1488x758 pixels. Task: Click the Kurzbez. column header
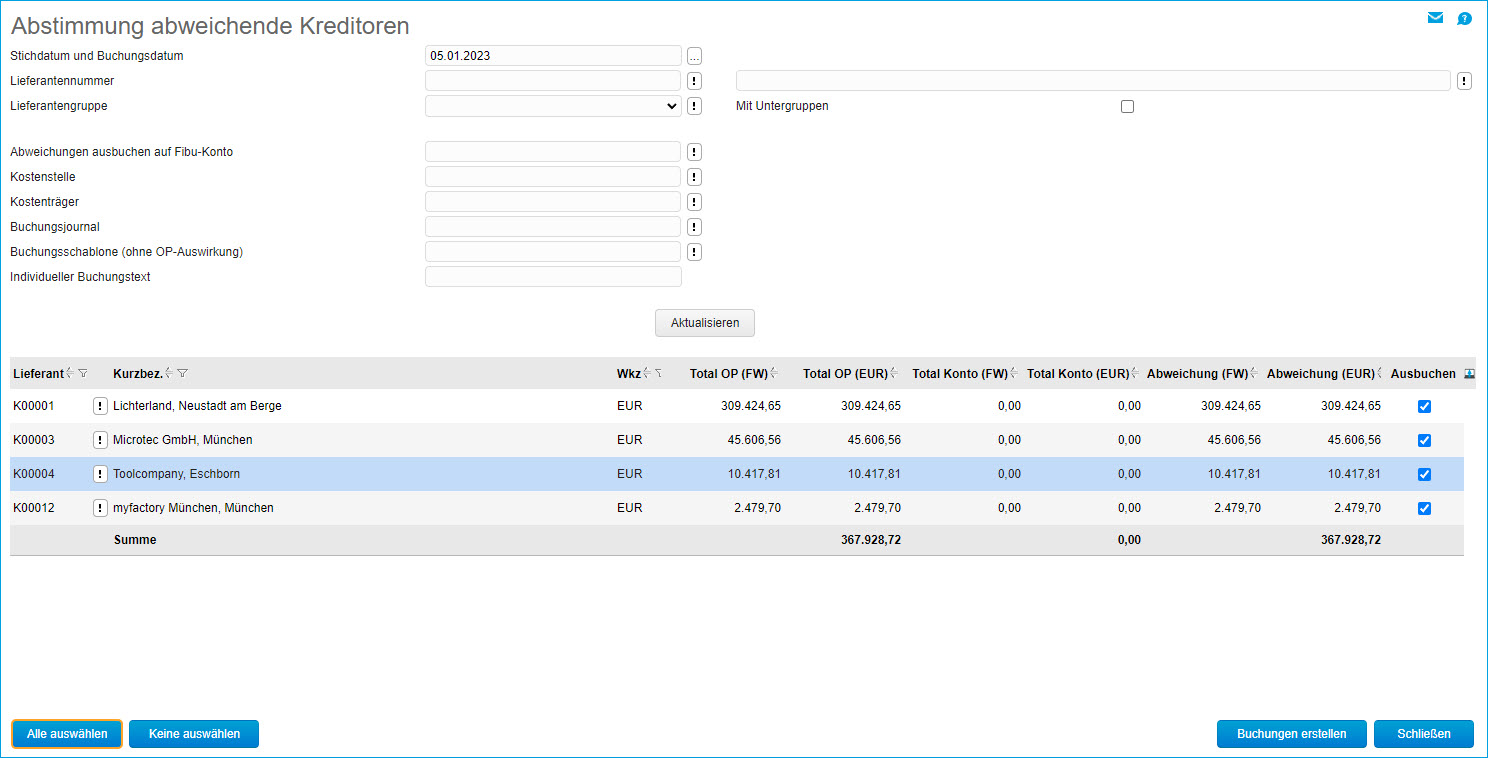pyautogui.click(x=138, y=374)
